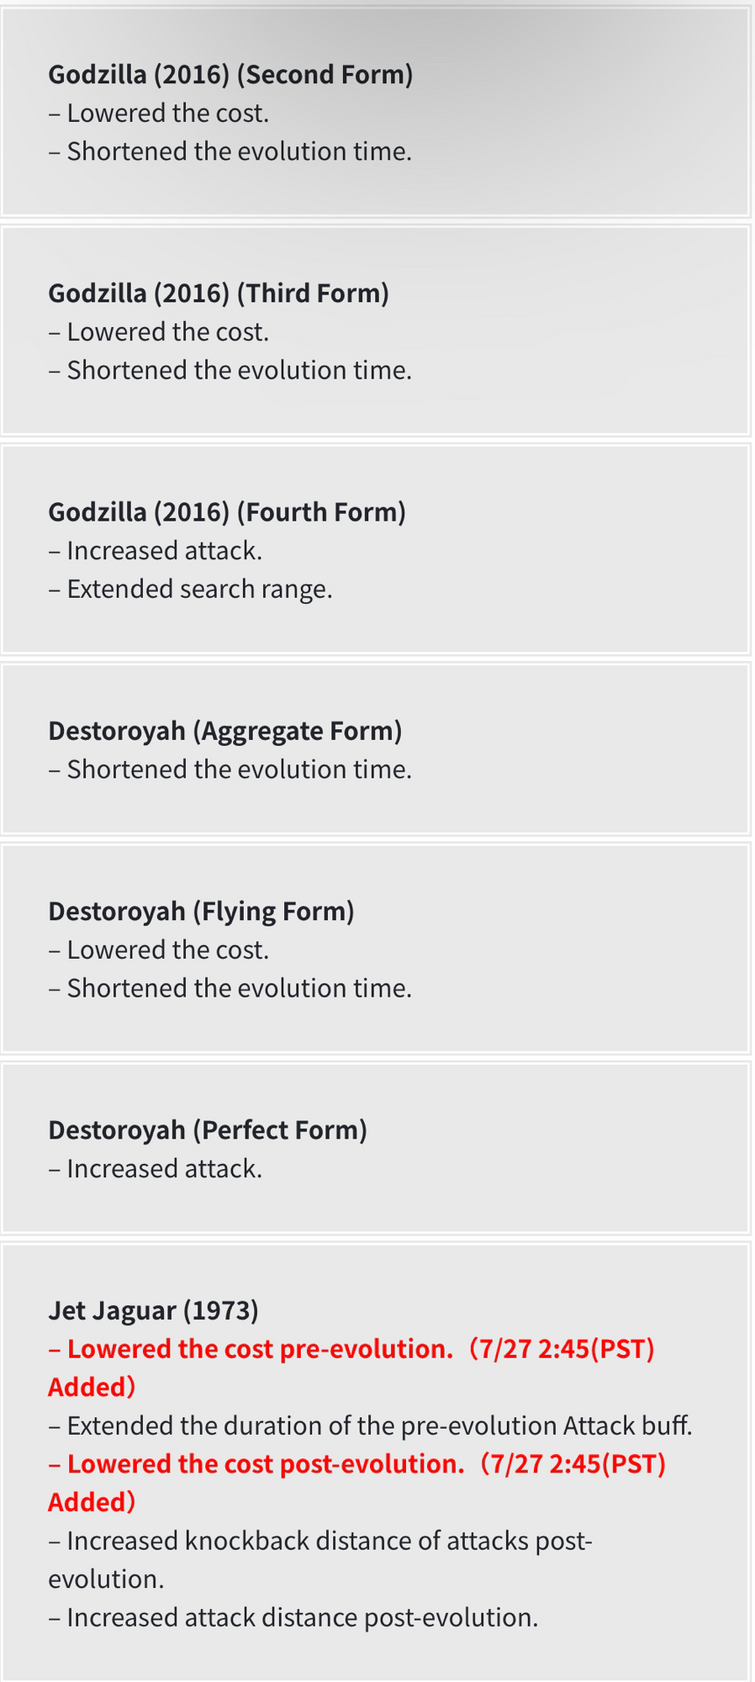Click Second Form 'Shortened the evolution time' text
Image resolution: width=755 pixels, height=1682 pixels.
pos(230,151)
